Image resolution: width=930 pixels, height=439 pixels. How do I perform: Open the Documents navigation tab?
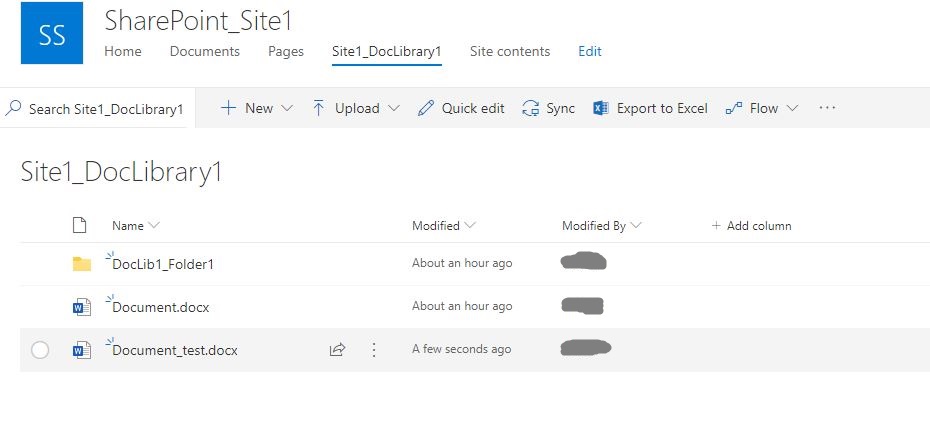[205, 52]
